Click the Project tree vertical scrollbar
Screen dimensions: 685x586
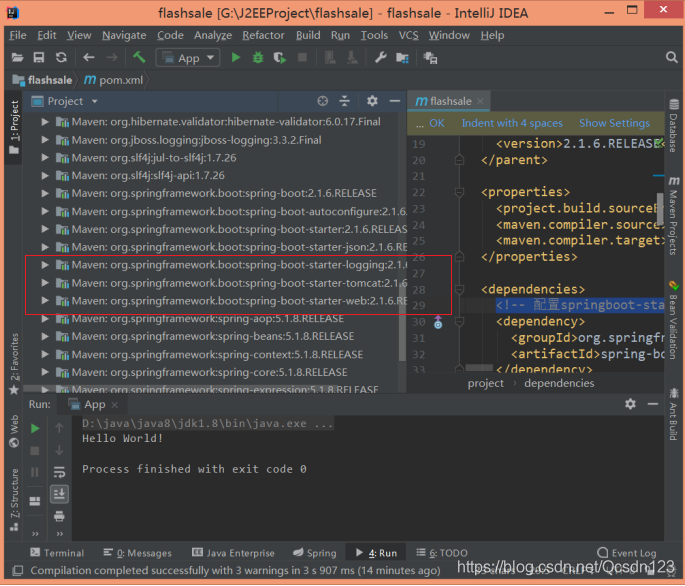(x=402, y=323)
